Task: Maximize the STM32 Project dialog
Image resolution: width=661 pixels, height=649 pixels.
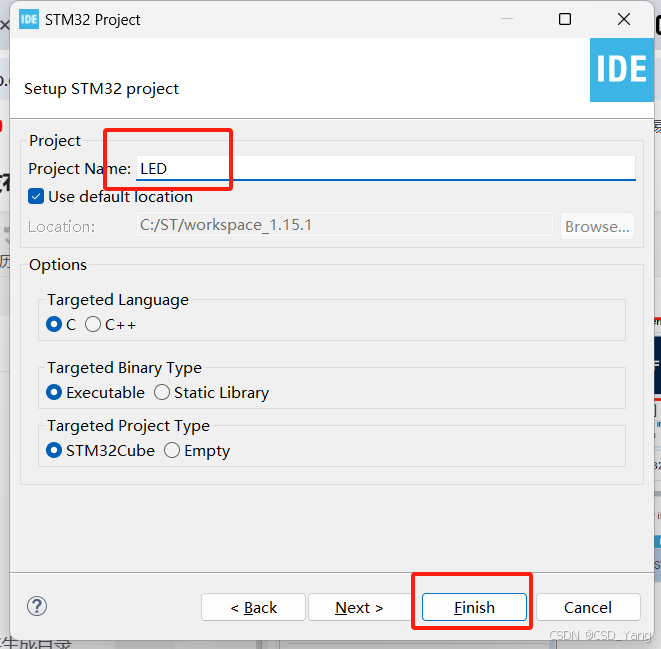Action: coord(565,19)
